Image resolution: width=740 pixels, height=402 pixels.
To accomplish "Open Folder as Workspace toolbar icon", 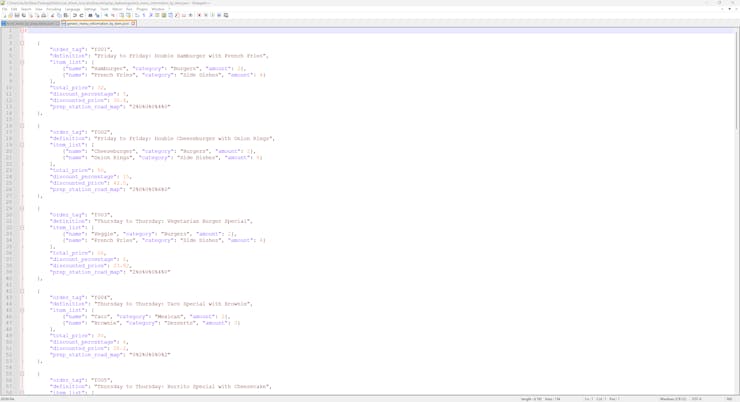I will coord(184,15).
